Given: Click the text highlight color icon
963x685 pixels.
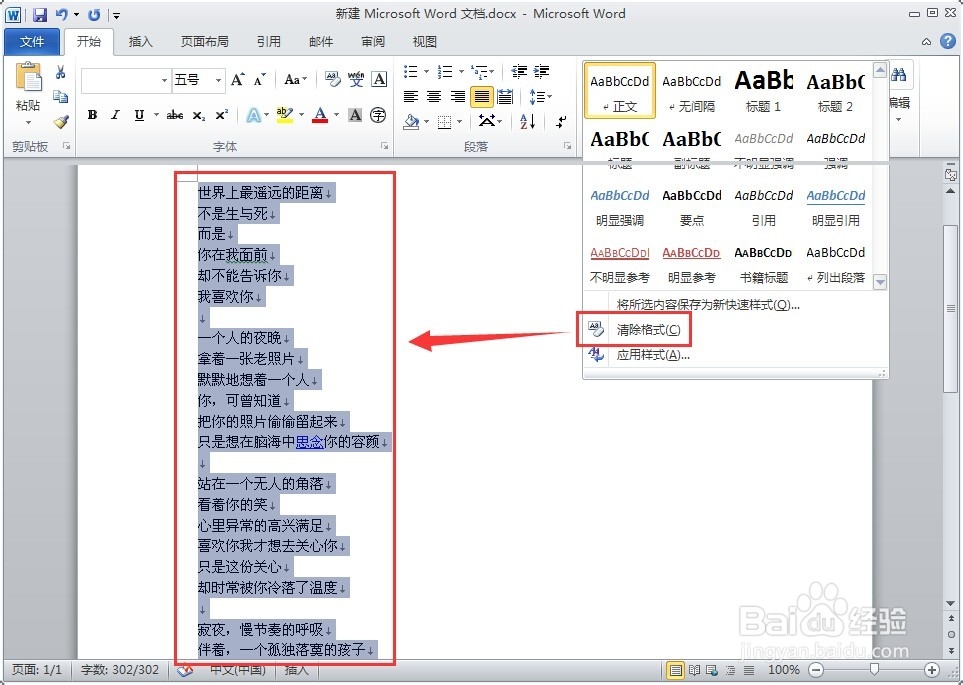Looking at the screenshot, I should pos(283,115).
